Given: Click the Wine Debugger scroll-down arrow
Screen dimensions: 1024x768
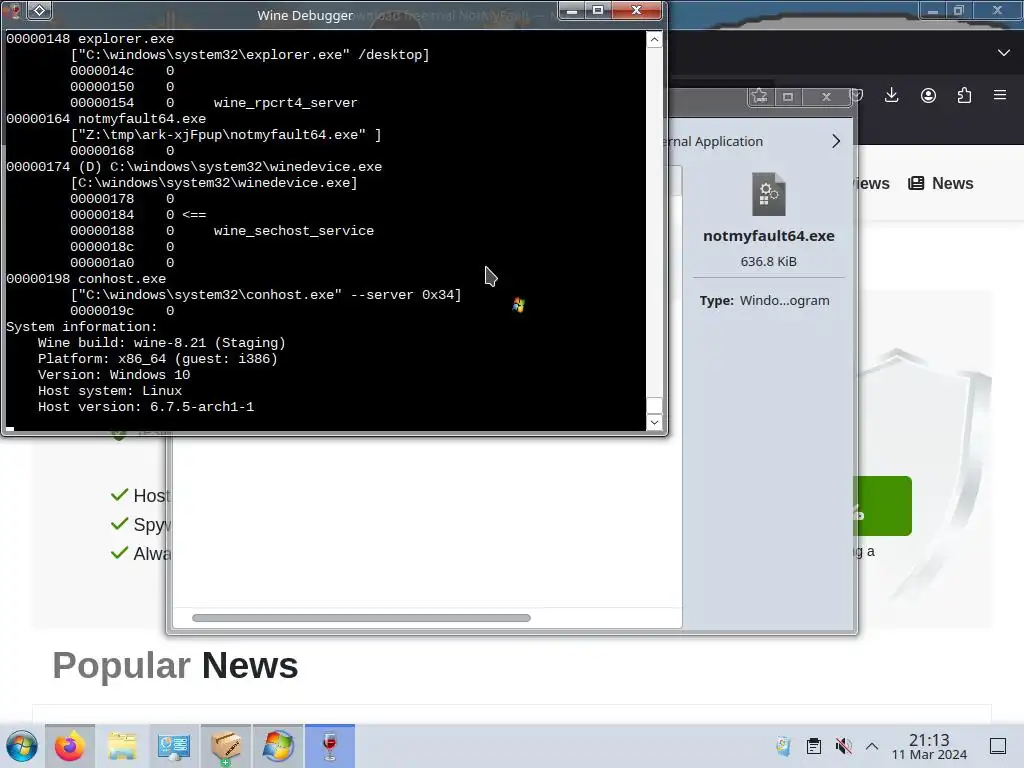Looking at the screenshot, I should tap(654, 422).
